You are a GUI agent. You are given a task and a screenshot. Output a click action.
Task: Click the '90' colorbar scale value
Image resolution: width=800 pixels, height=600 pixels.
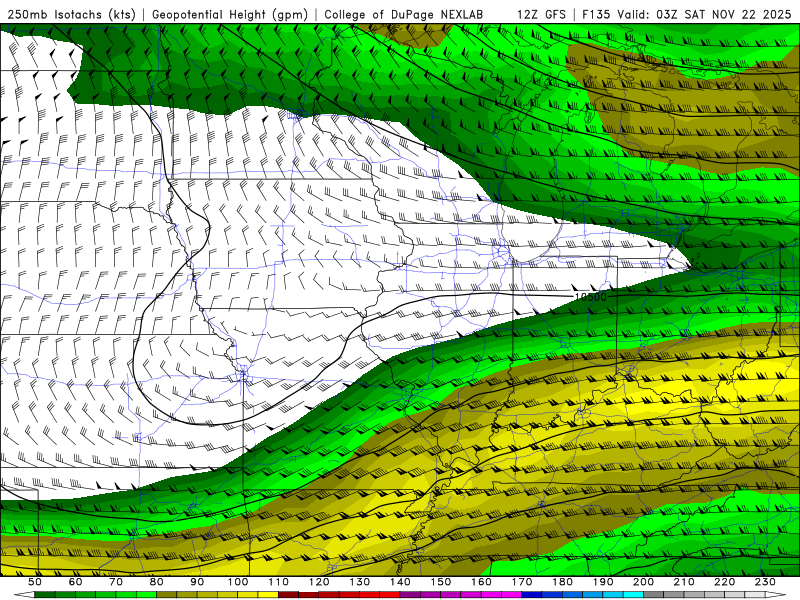click(x=197, y=582)
